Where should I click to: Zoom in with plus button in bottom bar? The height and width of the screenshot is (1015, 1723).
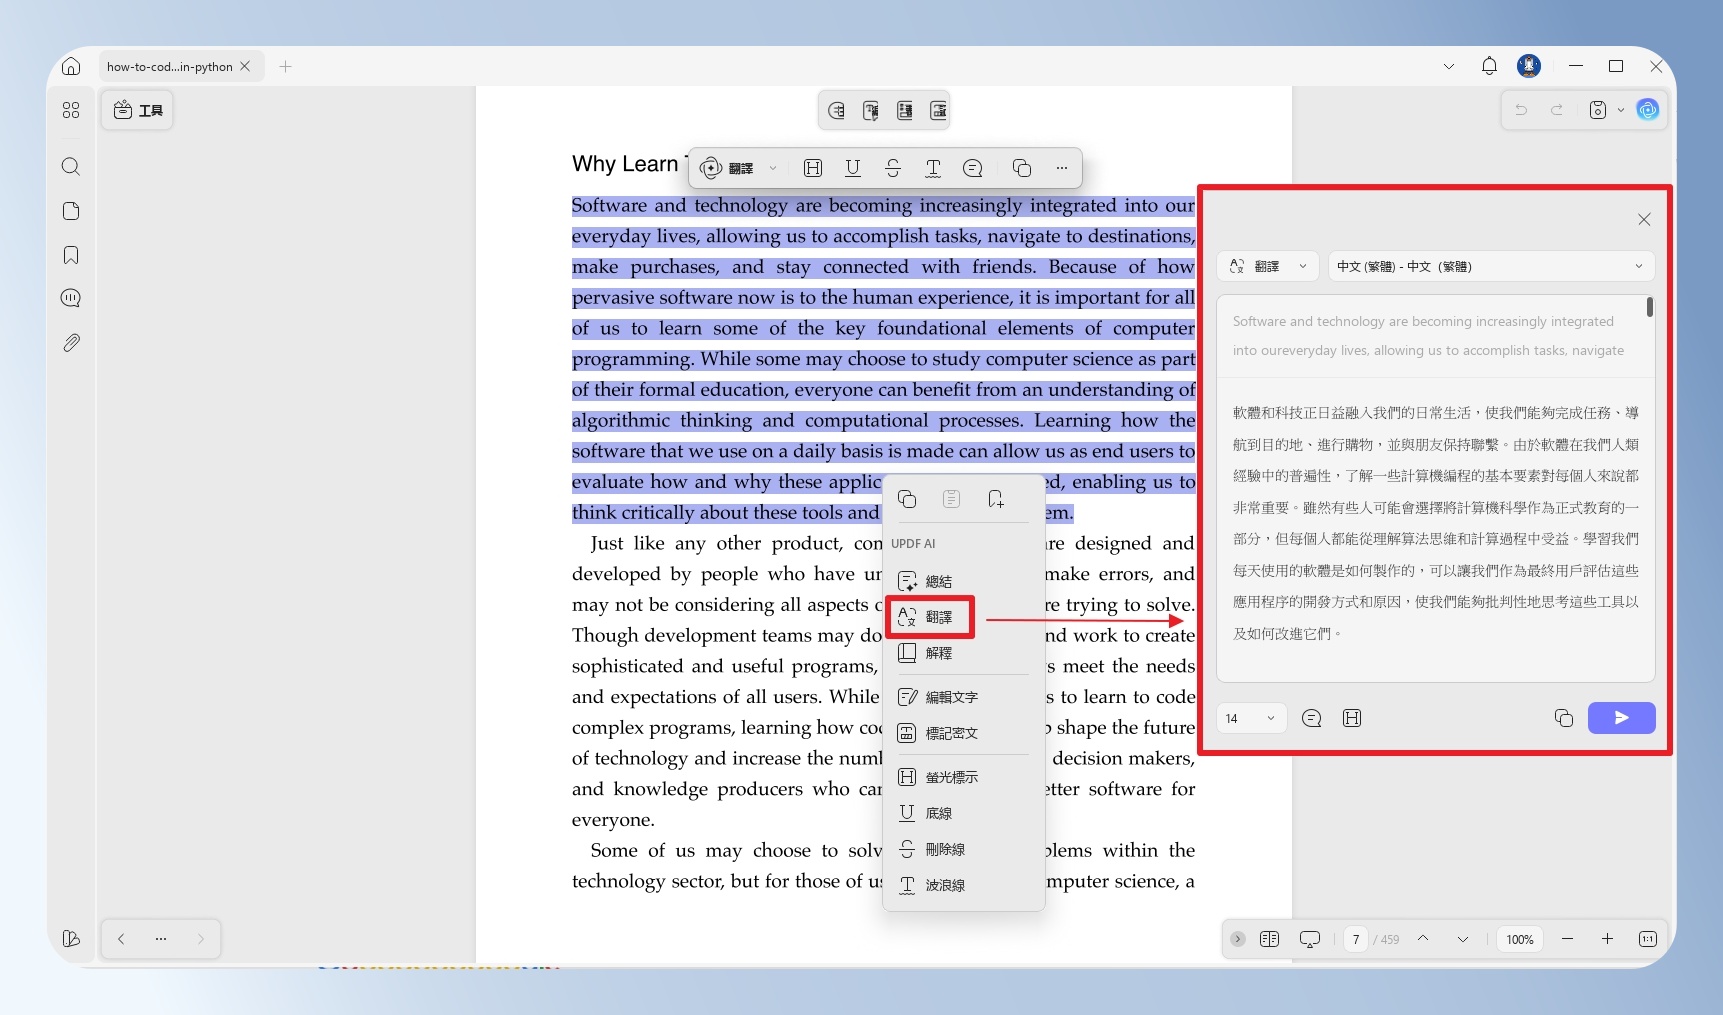1607,939
